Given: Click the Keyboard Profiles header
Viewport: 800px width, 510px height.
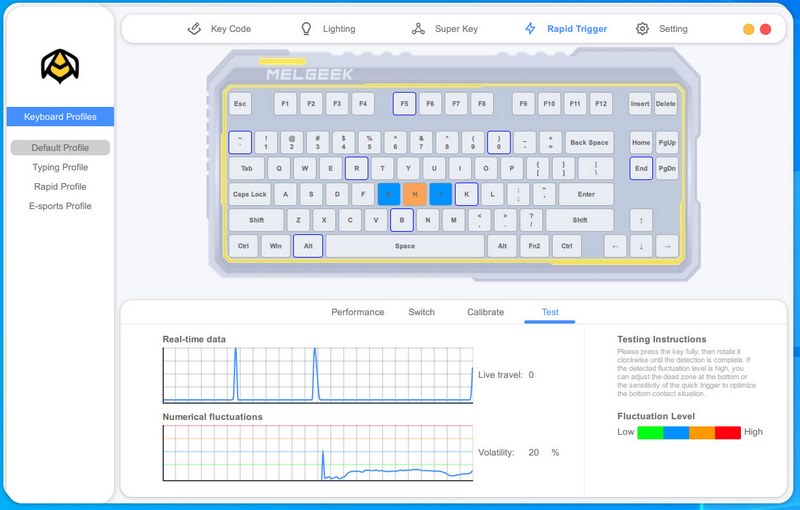Looking at the screenshot, I should pyautogui.click(x=60, y=116).
